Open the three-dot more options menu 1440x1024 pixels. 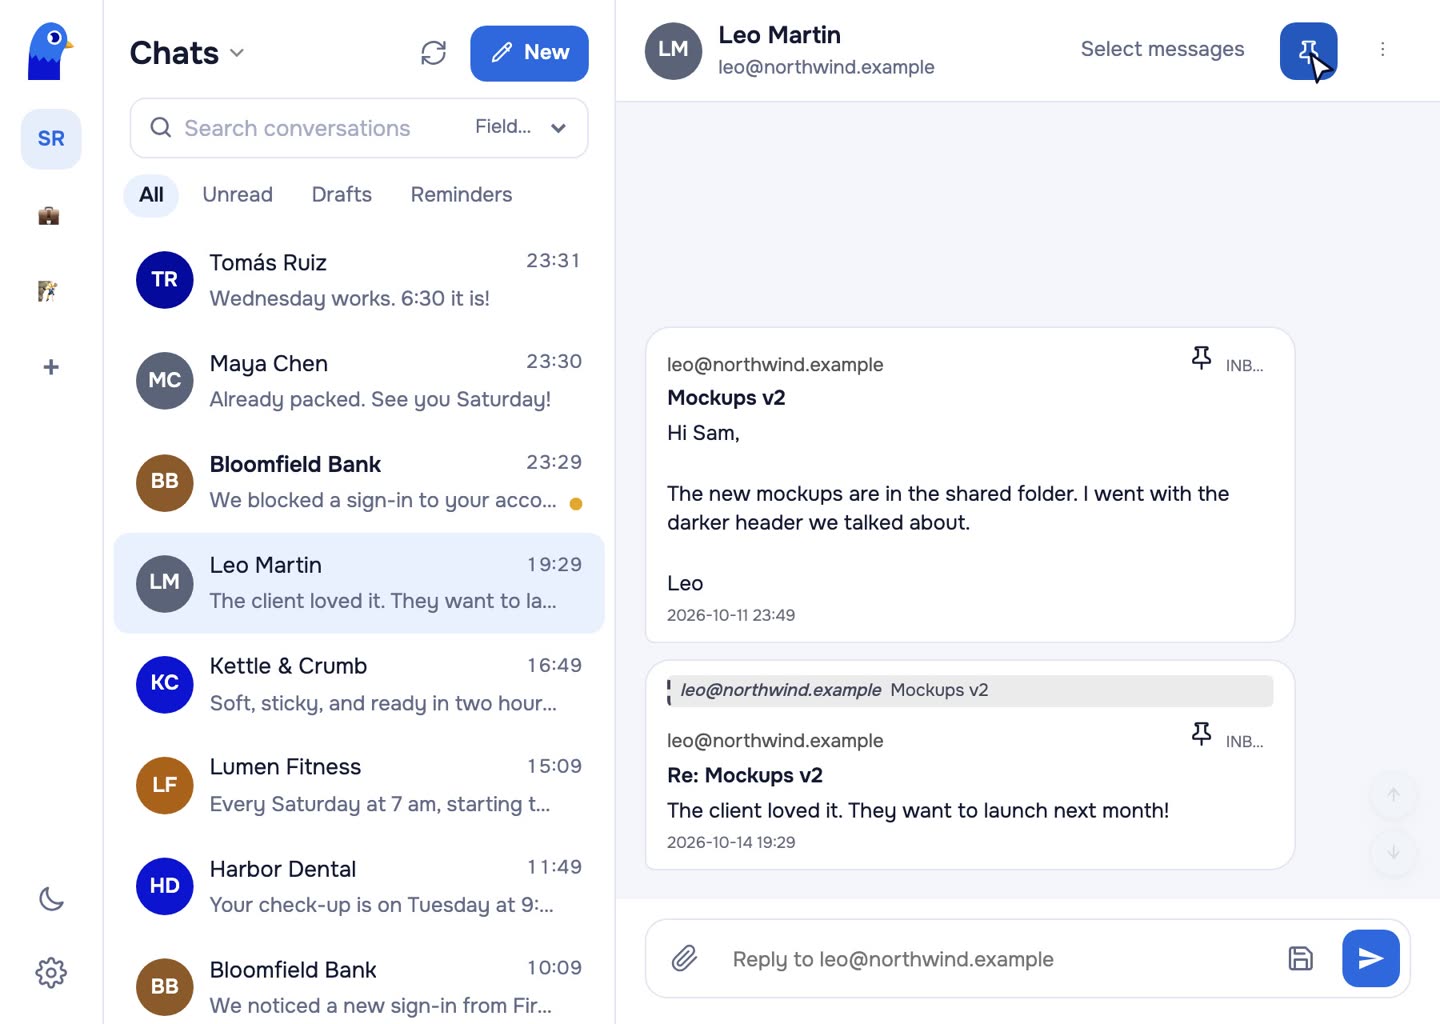[1382, 49]
